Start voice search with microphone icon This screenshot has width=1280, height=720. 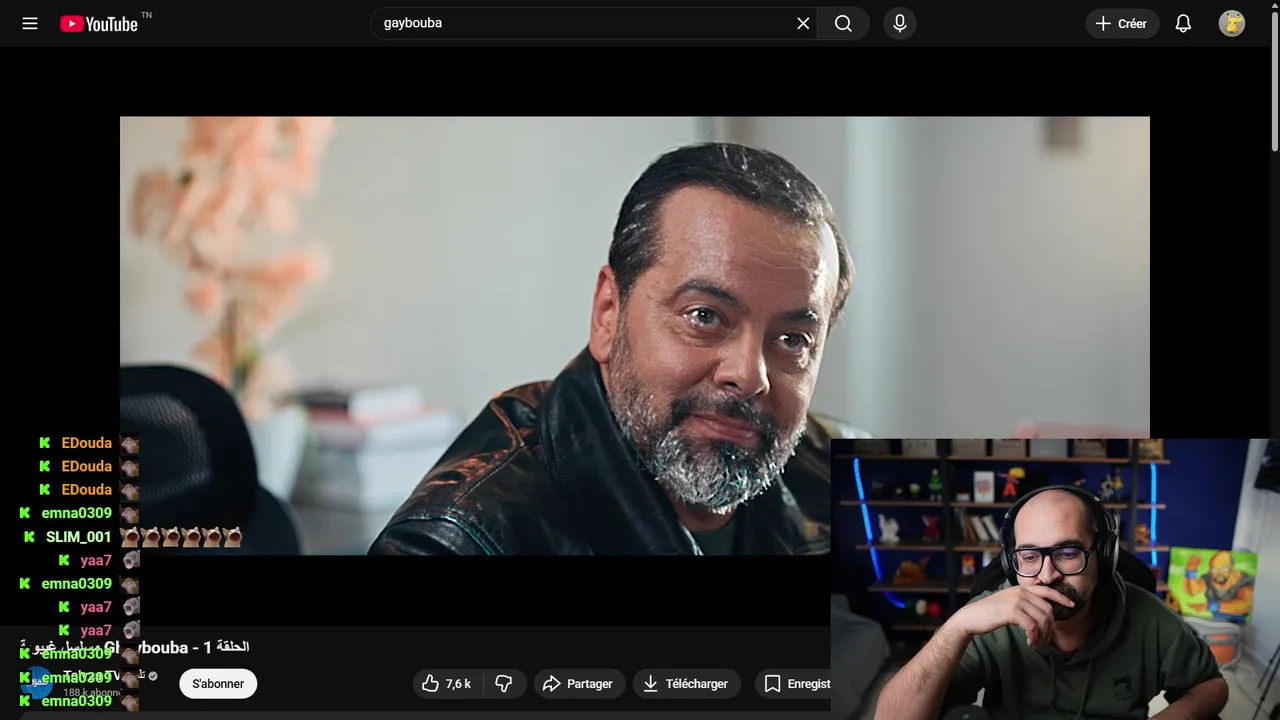[x=900, y=23]
